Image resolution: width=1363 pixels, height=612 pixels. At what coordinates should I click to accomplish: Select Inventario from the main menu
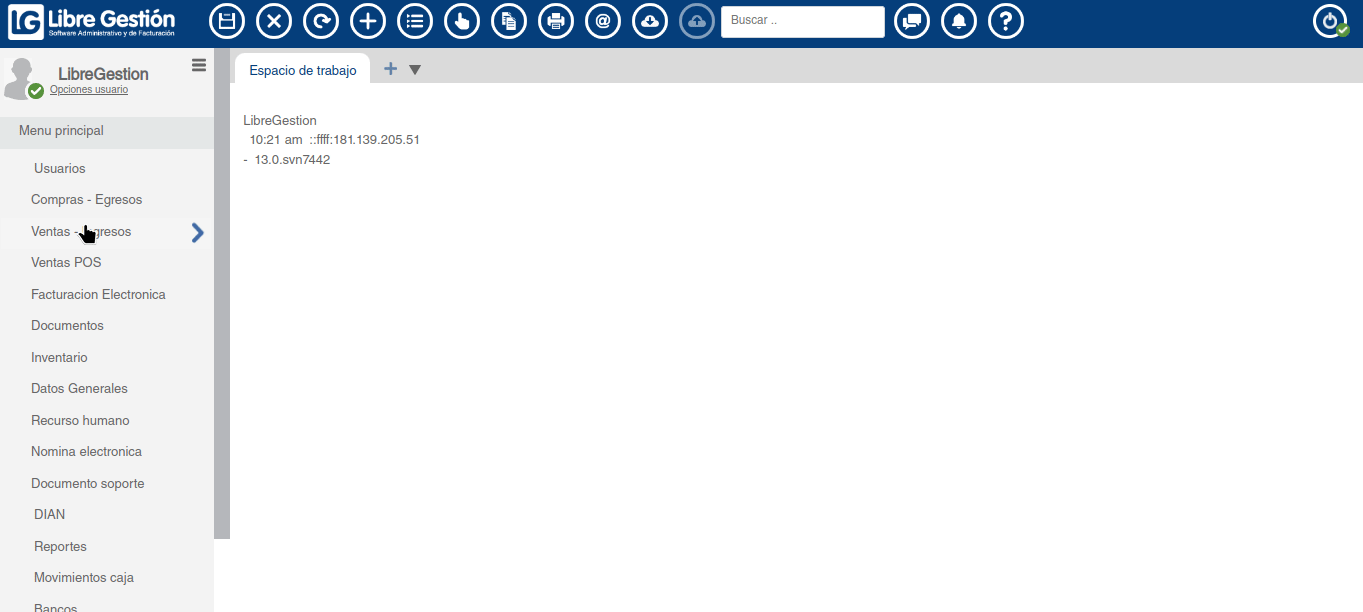[59, 357]
